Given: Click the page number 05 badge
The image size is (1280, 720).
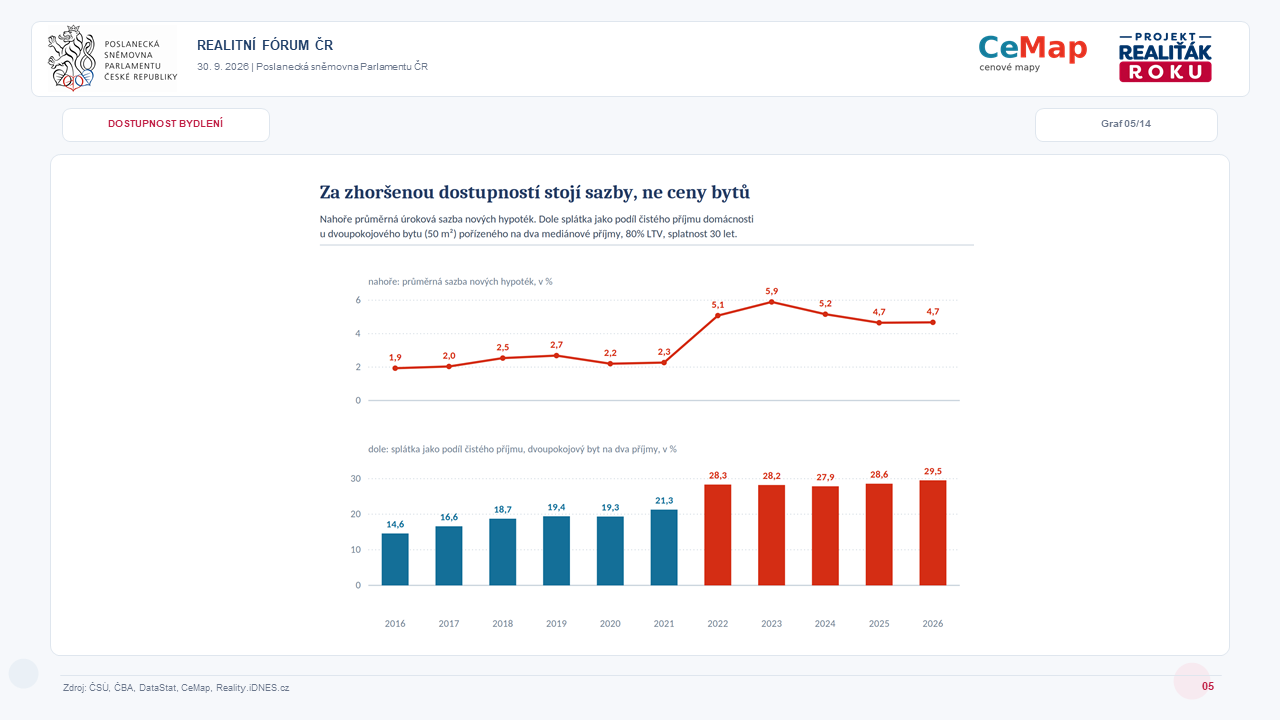Looking at the screenshot, I should click(x=1208, y=687).
